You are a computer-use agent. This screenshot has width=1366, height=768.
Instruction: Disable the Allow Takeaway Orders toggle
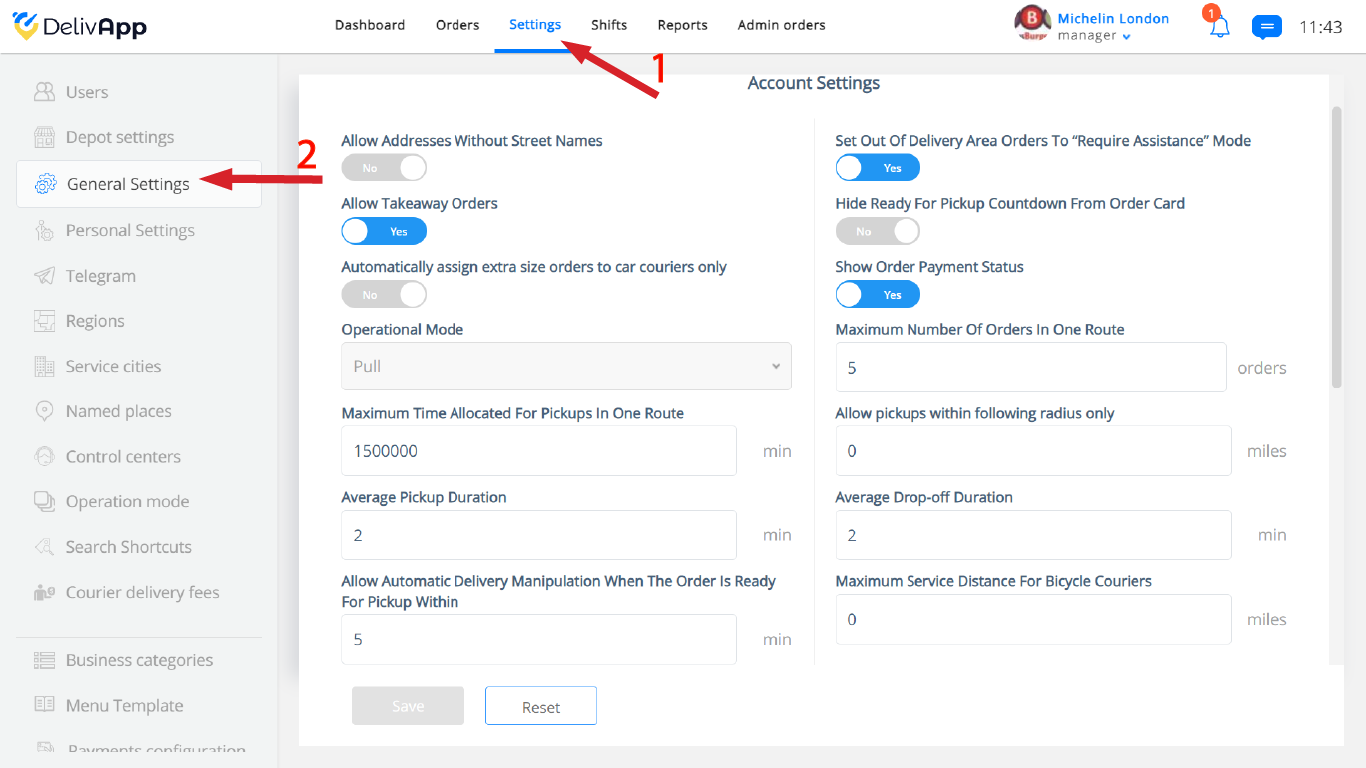click(x=384, y=231)
